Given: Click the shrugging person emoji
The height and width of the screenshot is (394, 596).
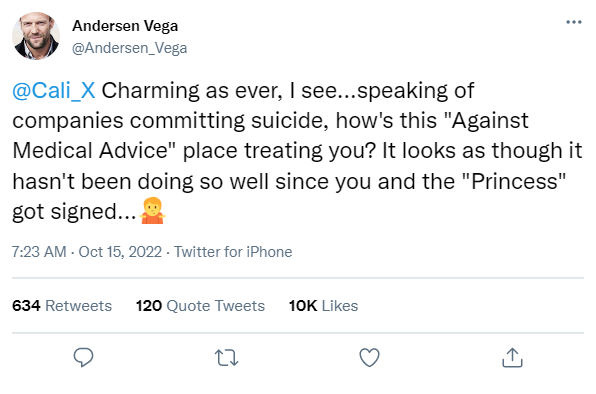Looking at the screenshot, I should coord(152,210).
